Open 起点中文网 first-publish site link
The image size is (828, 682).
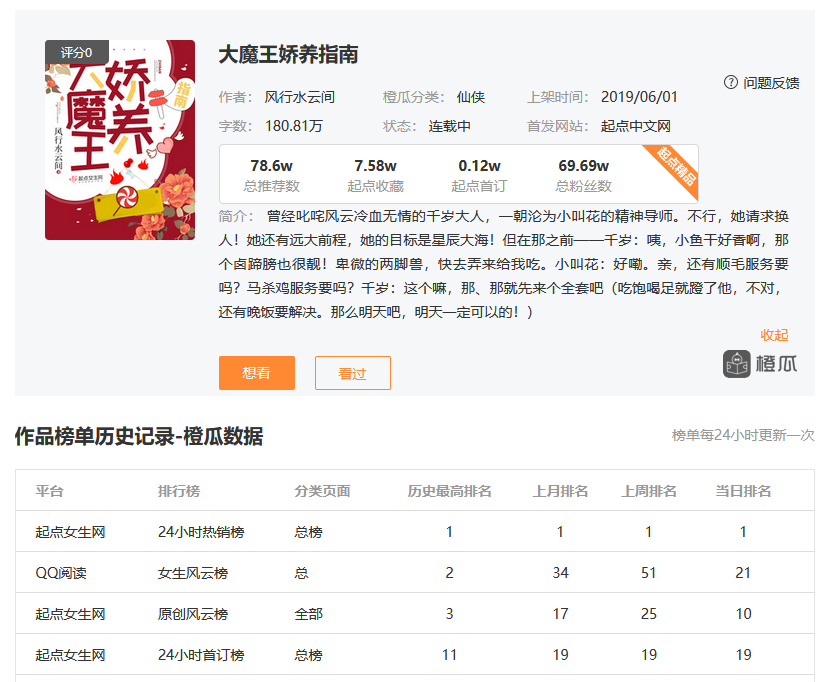636,126
